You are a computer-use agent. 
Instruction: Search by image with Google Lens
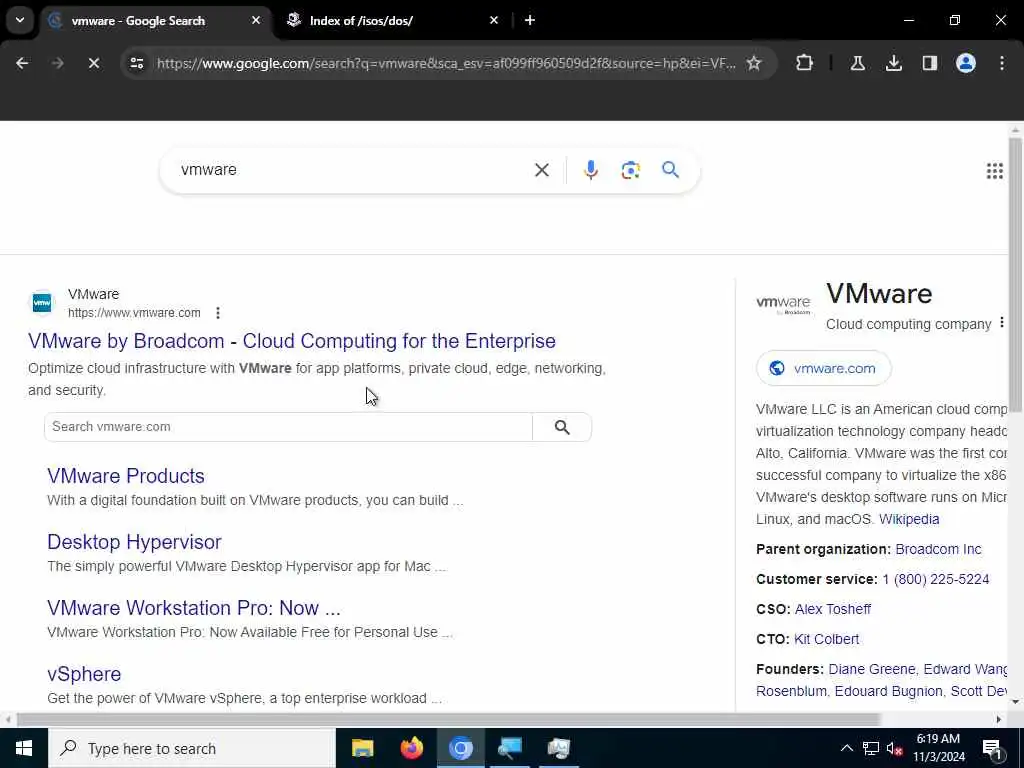630,170
